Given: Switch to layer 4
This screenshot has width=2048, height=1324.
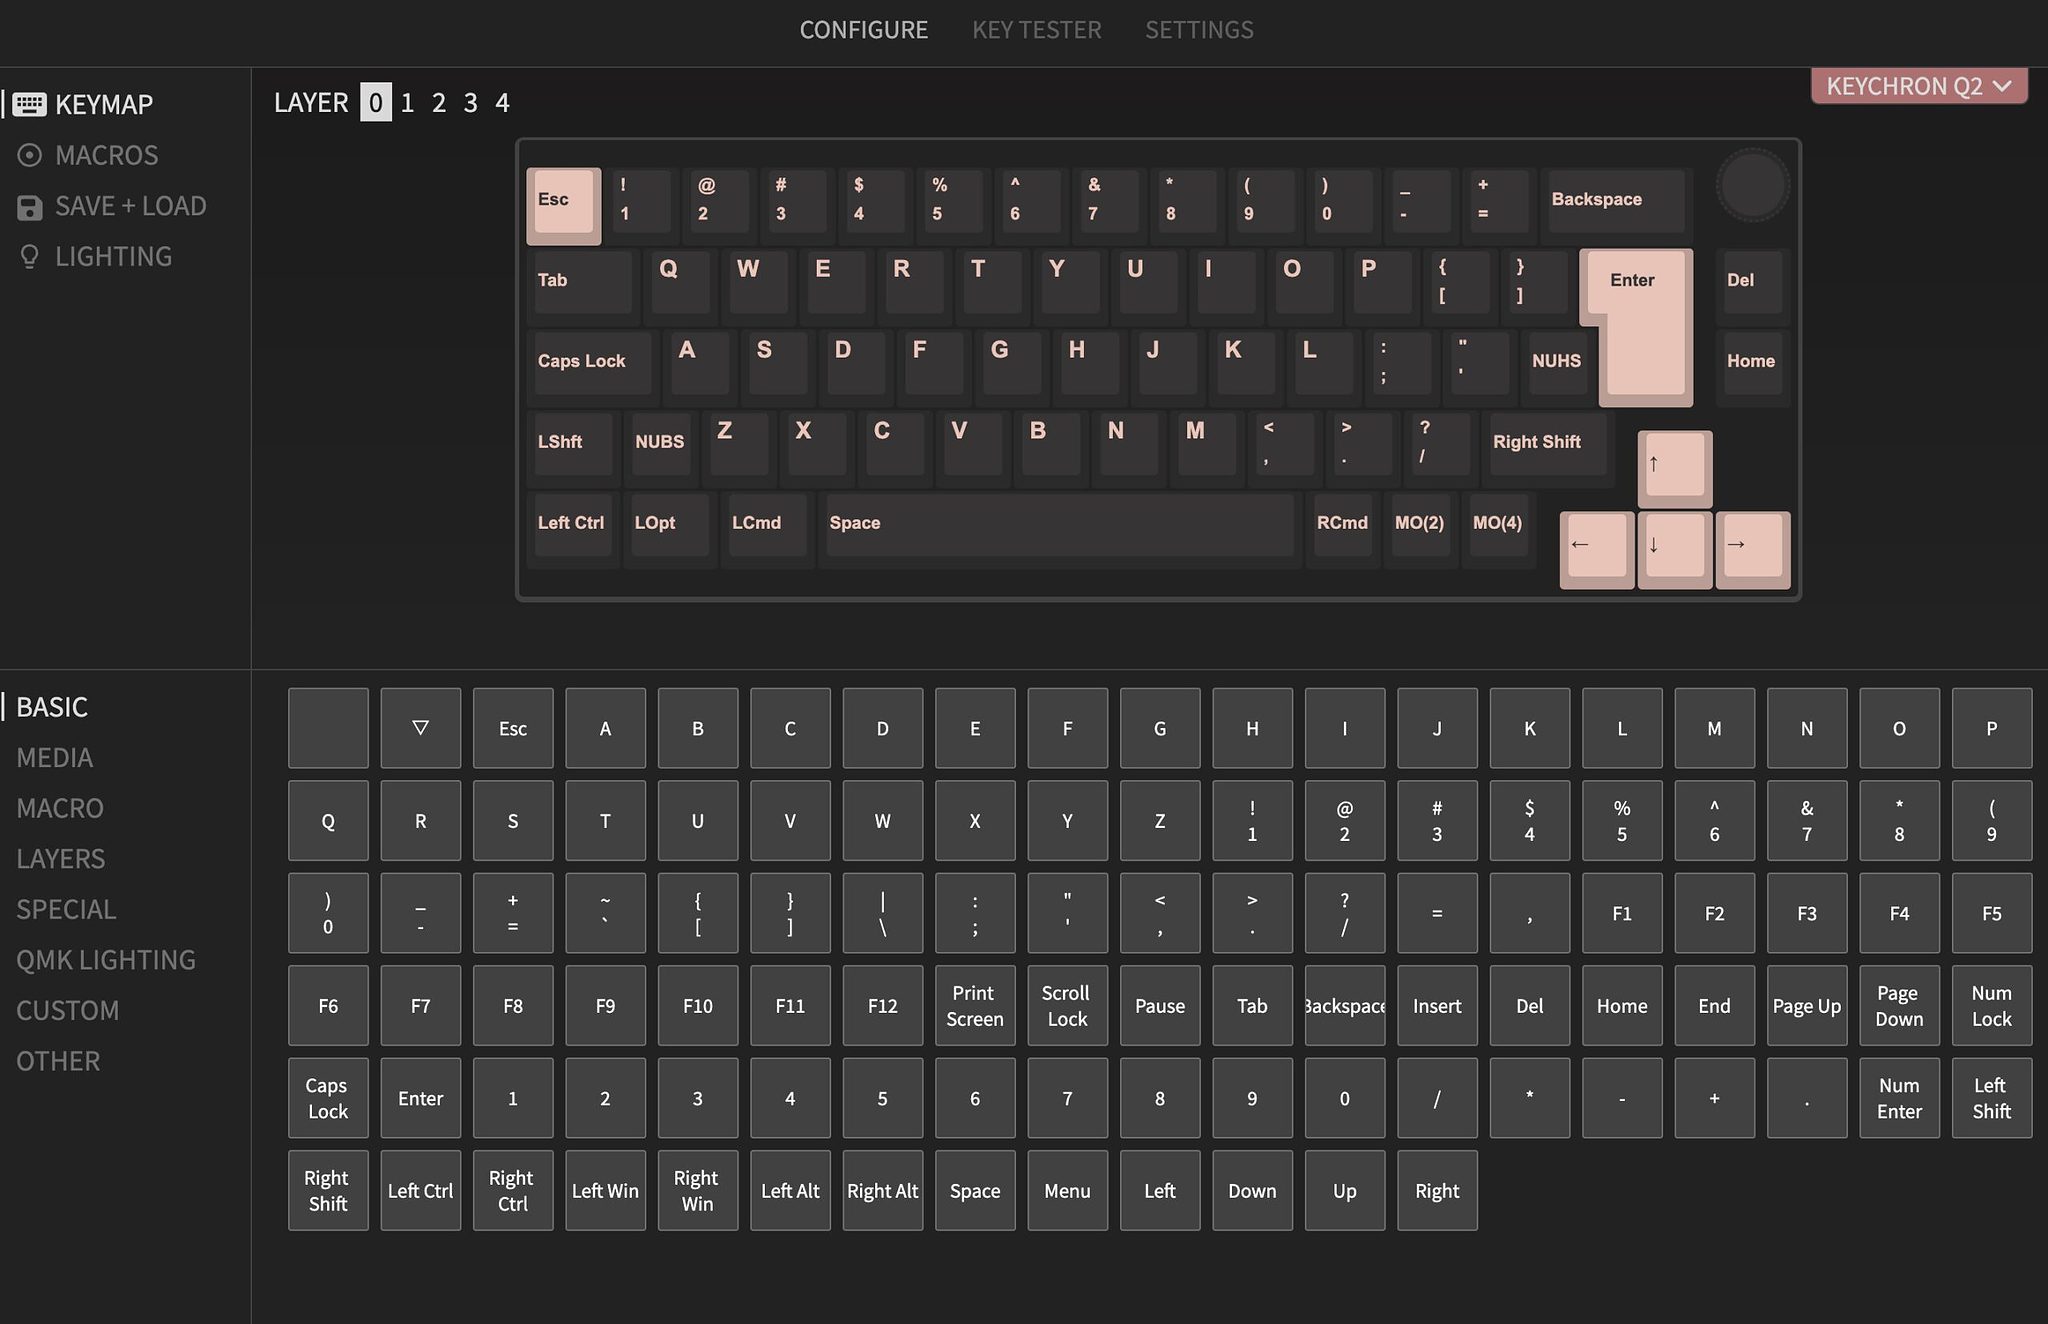Looking at the screenshot, I should point(502,102).
